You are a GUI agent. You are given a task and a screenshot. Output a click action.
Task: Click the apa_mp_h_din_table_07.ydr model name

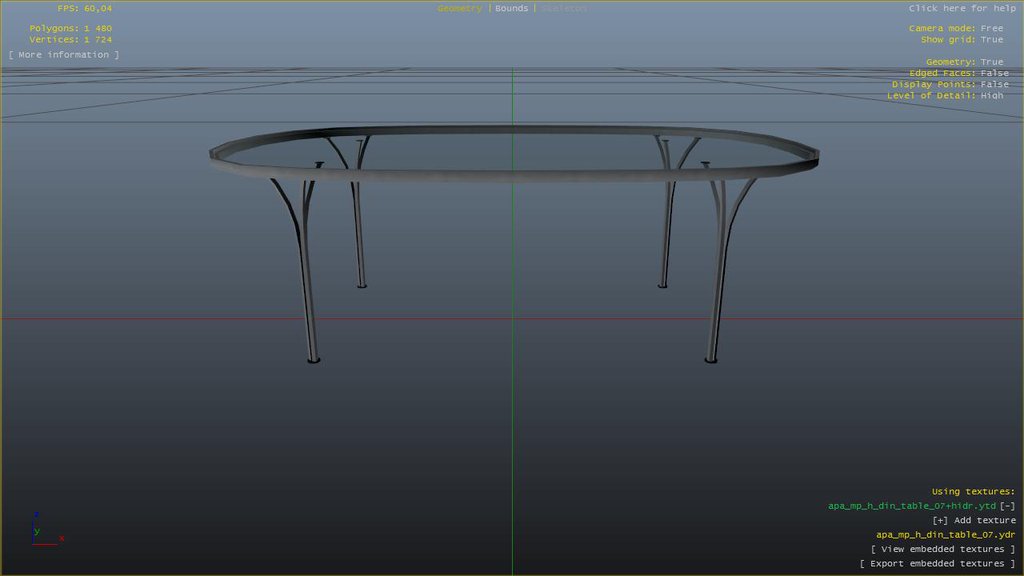click(x=945, y=535)
